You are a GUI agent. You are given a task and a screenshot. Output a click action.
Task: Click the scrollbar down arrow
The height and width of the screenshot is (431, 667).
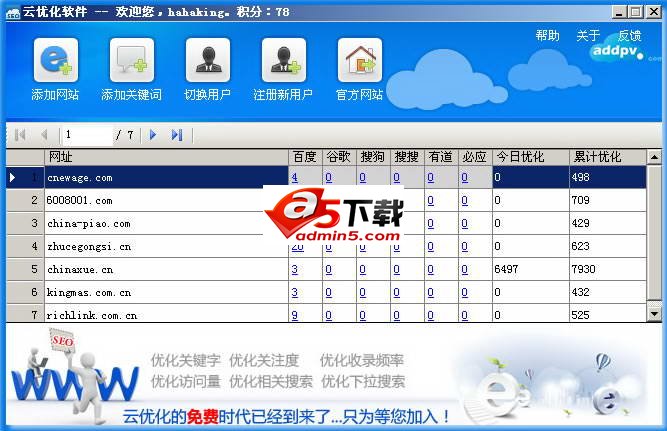coord(654,314)
